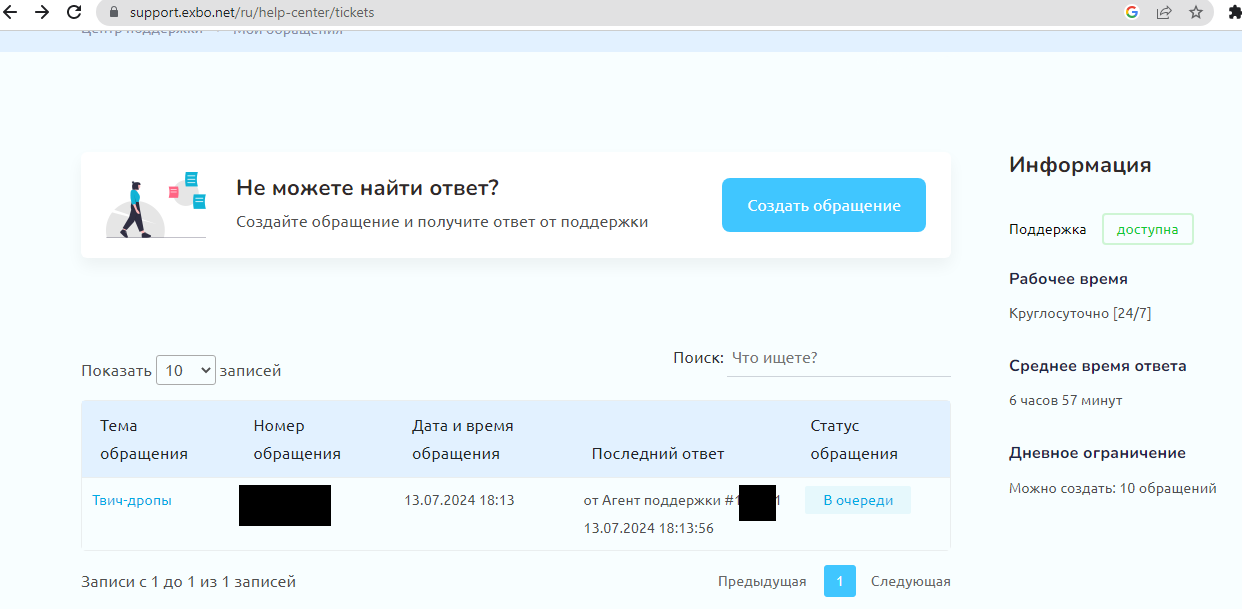
Task: Reload the support page
Action: 74,13
